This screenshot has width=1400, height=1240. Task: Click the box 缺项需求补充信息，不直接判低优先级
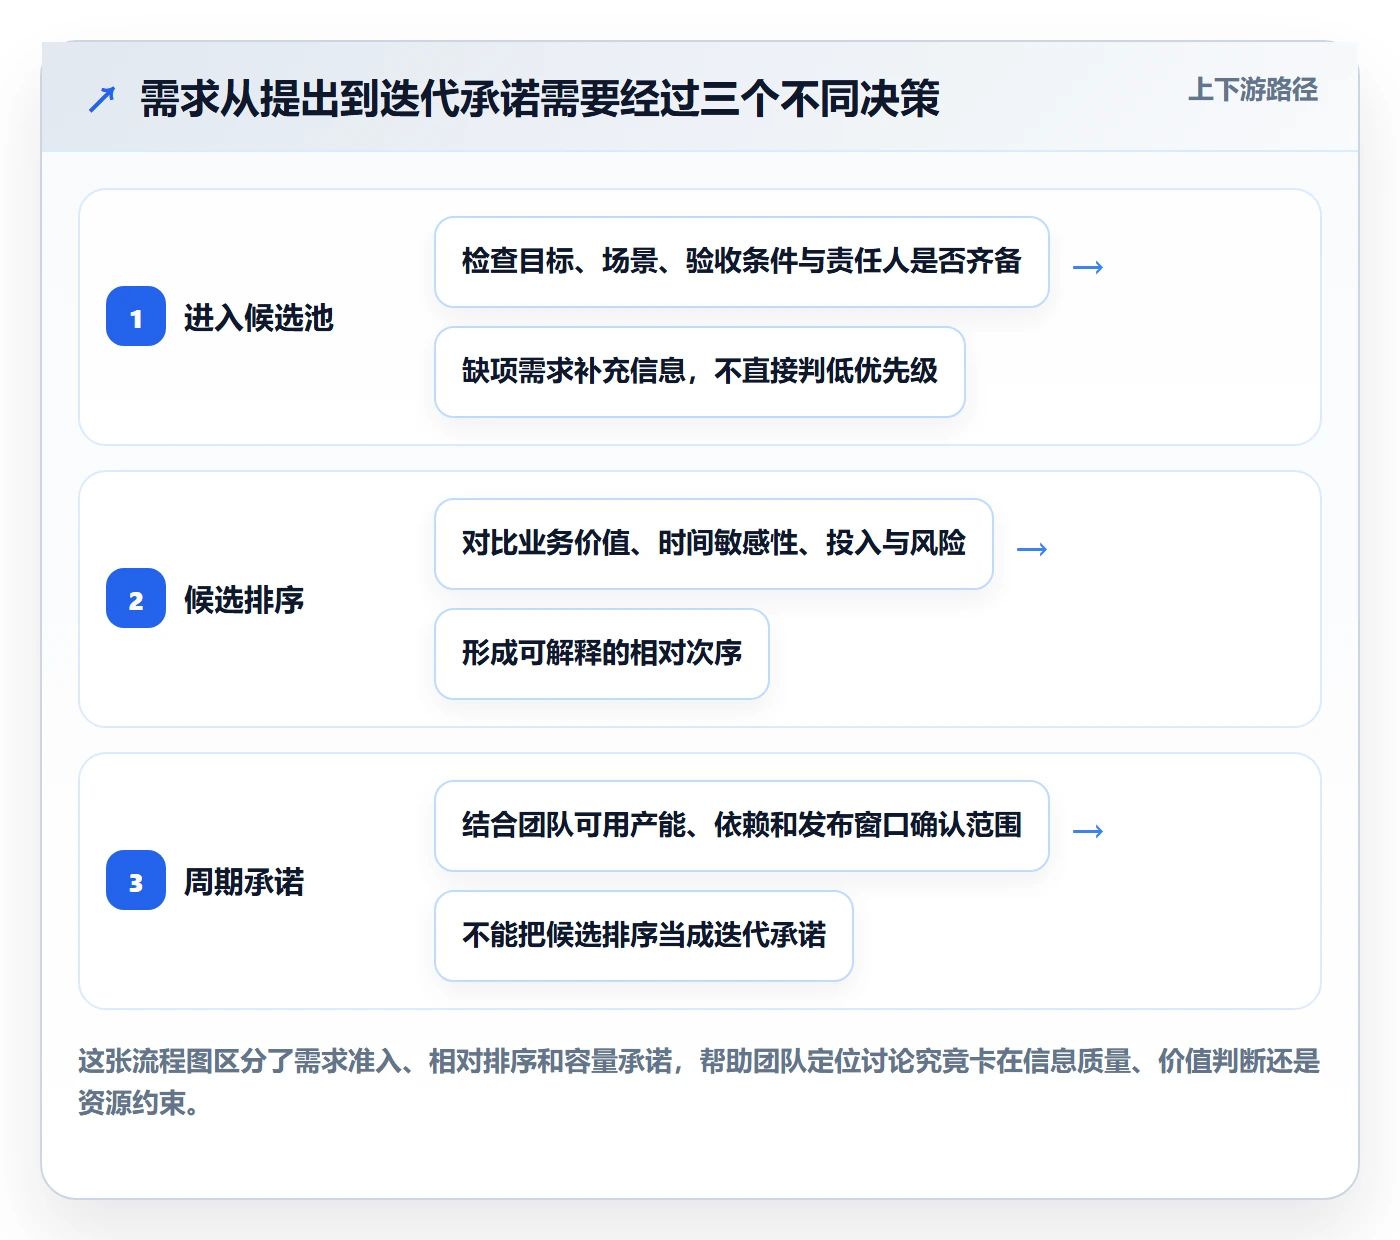point(700,372)
